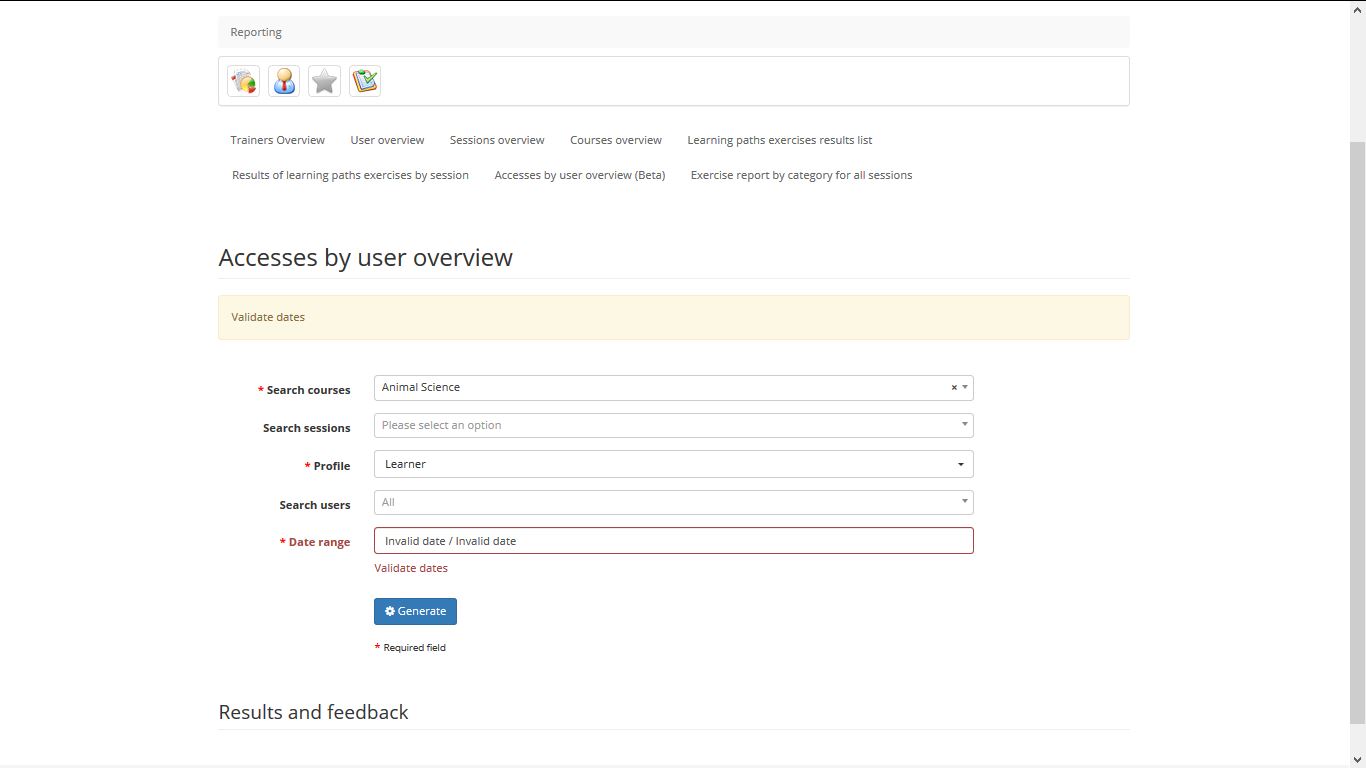Open the Trainers Overview report
The height and width of the screenshot is (768, 1366).
click(277, 140)
